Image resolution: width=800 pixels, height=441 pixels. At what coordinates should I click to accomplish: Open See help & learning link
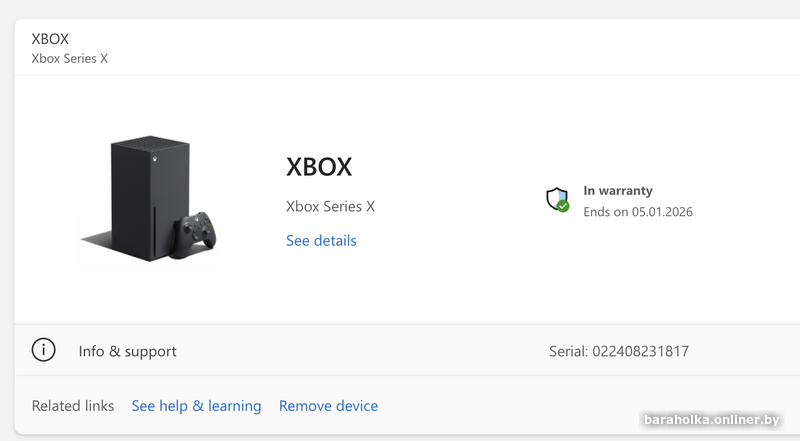tap(196, 406)
